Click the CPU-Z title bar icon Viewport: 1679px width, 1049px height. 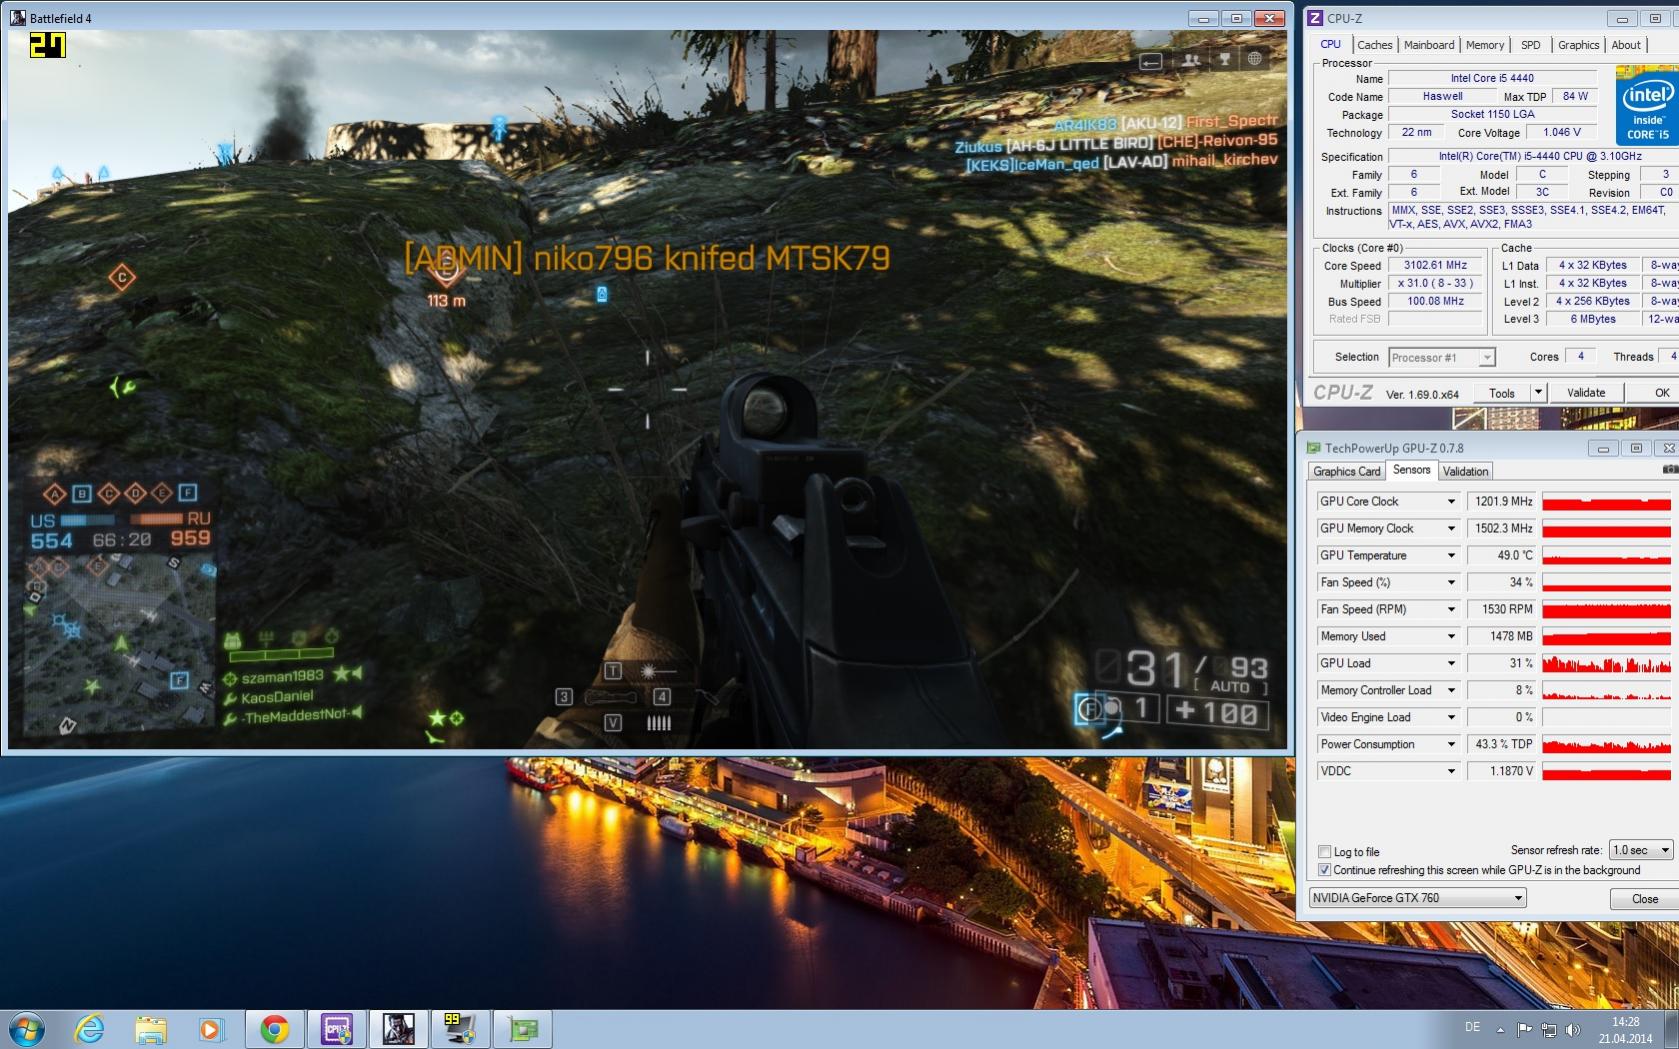pos(1316,18)
